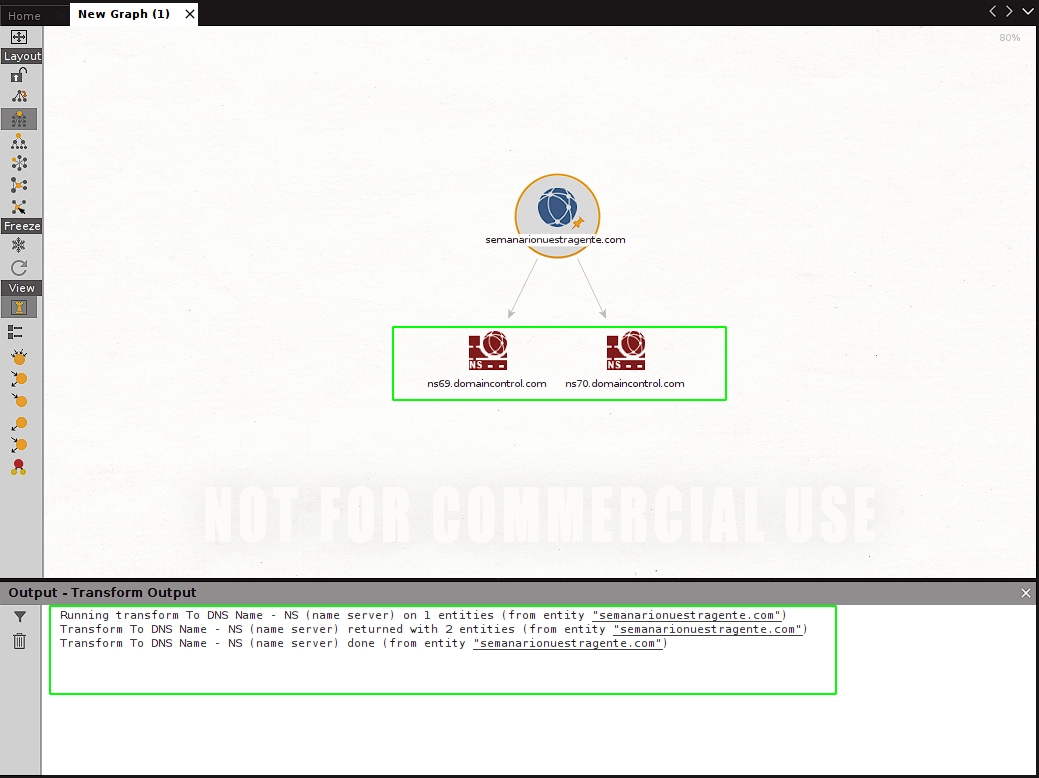The height and width of the screenshot is (778, 1039).
Task: Select the highlighted block layout icon
Action: [19, 119]
